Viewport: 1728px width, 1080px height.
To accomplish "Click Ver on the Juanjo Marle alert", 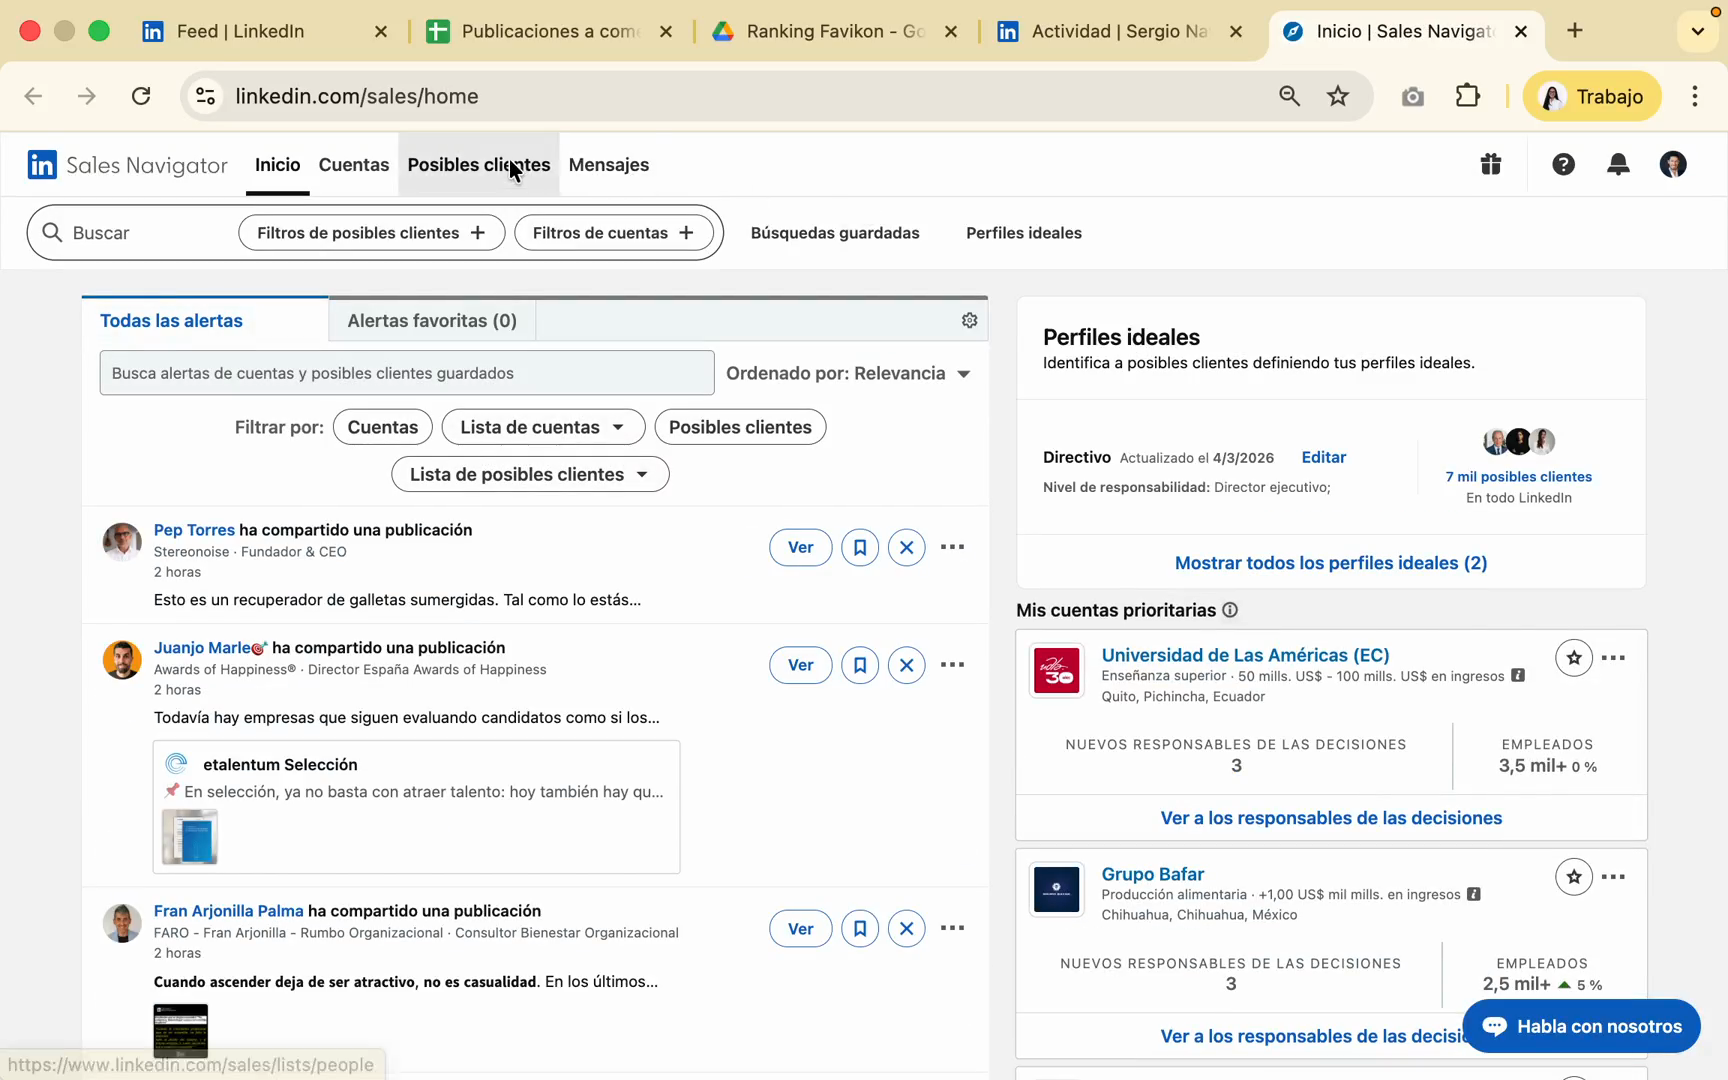I will click(801, 665).
